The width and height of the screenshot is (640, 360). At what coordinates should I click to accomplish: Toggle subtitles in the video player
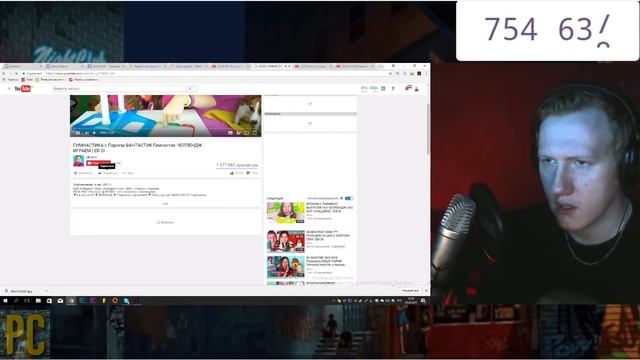pyautogui.click(x=230, y=133)
